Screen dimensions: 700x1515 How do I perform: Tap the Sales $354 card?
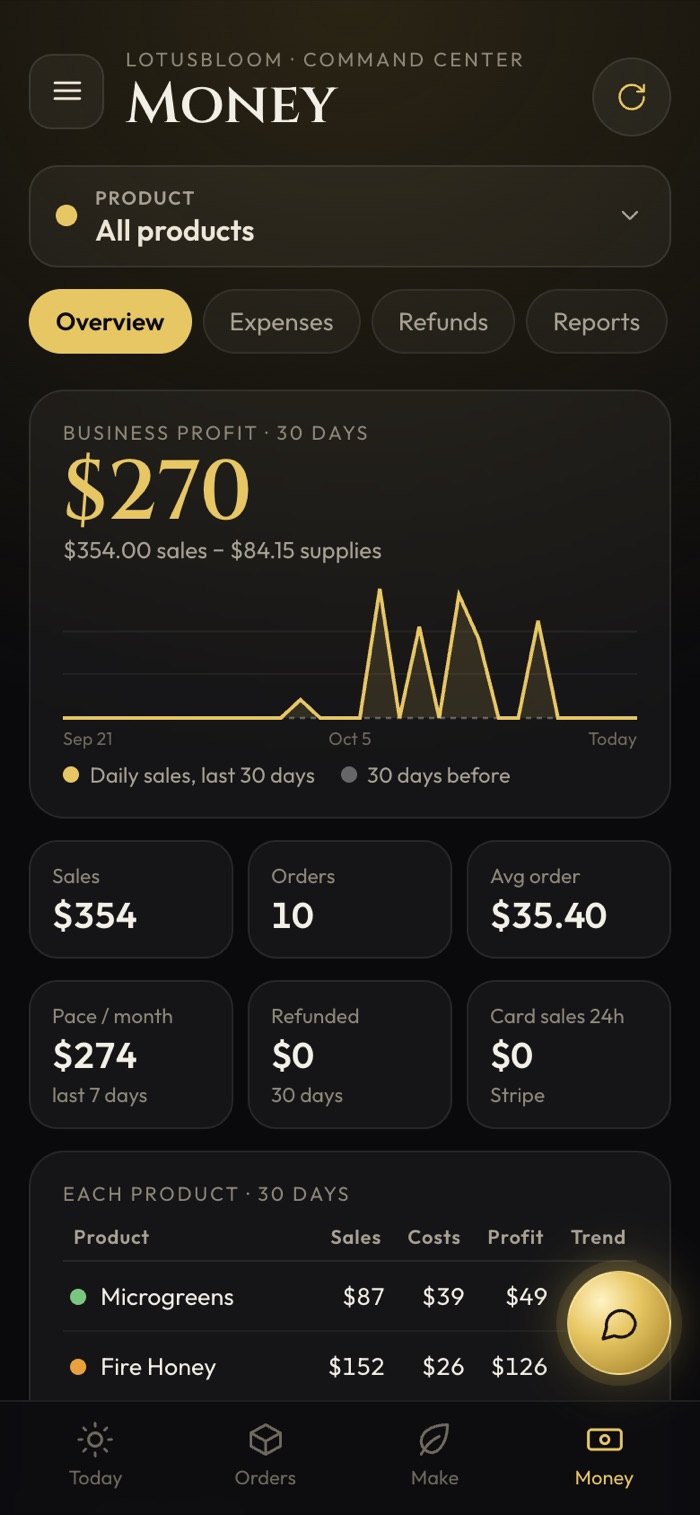[131, 899]
